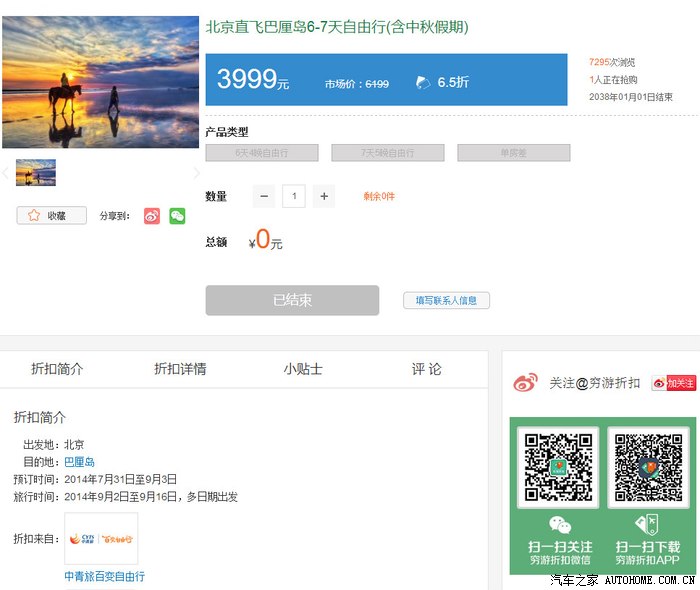Choose the 单房差 product option
The width and height of the screenshot is (700, 590).
[x=513, y=153]
